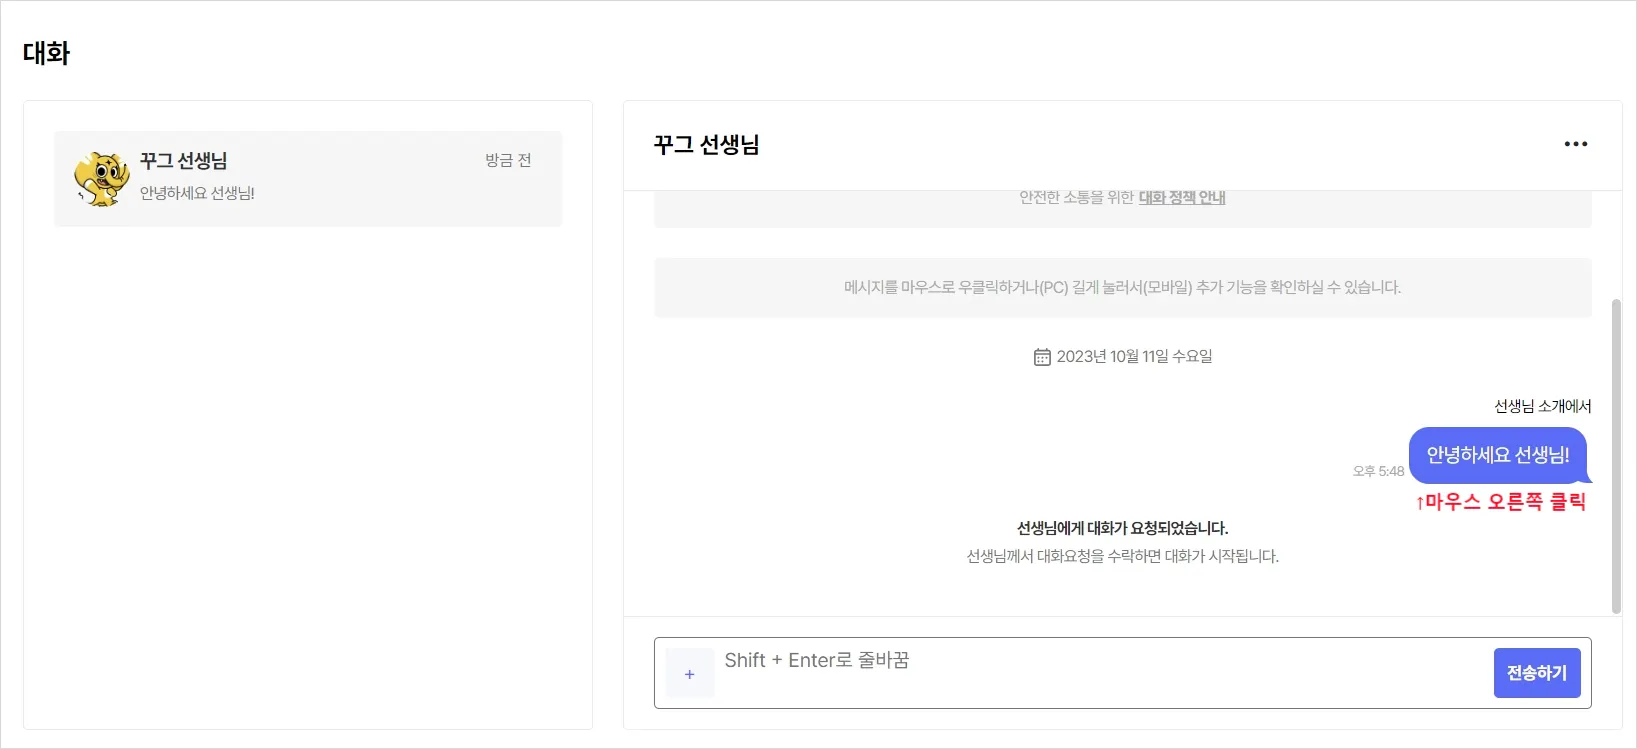The image size is (1637, 749).
Task: Click the plus attachment icon in message box
Action: [690, 674]
